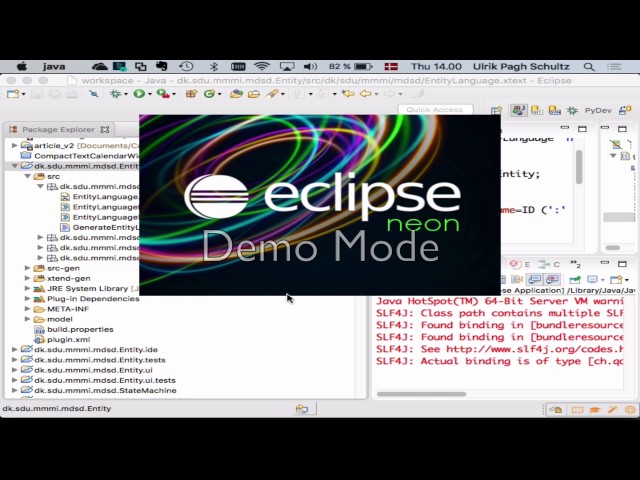Toggle Show Console on standard output
640x480 pixels.
coord(535,280)
